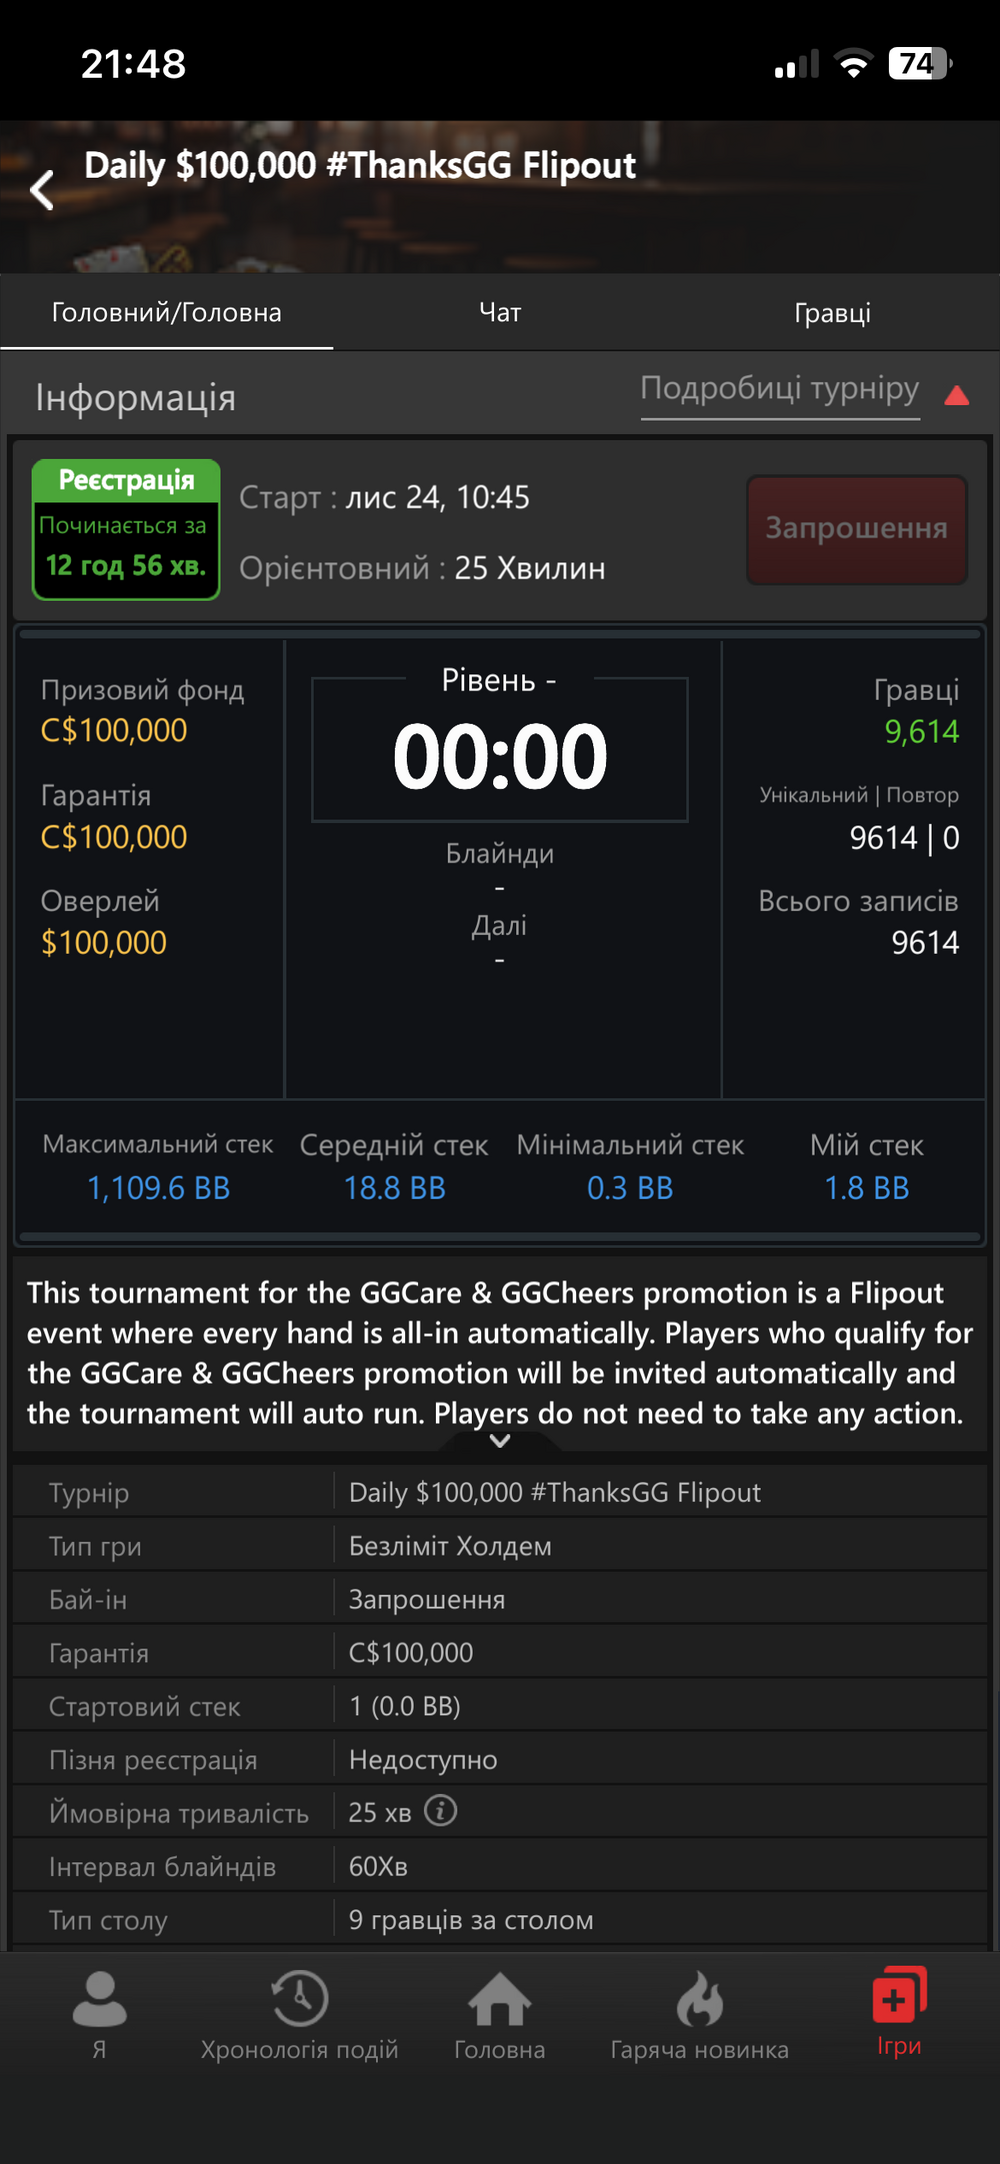The image size is (1000, 2164).
Task: Tap the battery indicator in status bar
Action: click(x=919, y=64)
